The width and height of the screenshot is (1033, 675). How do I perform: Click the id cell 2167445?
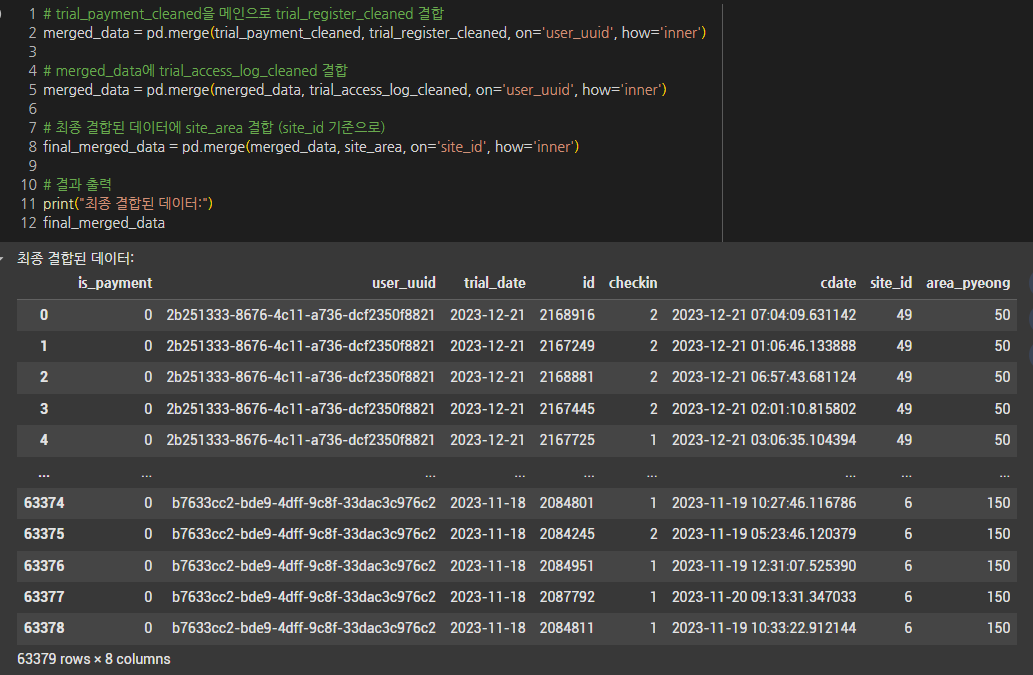567,409
